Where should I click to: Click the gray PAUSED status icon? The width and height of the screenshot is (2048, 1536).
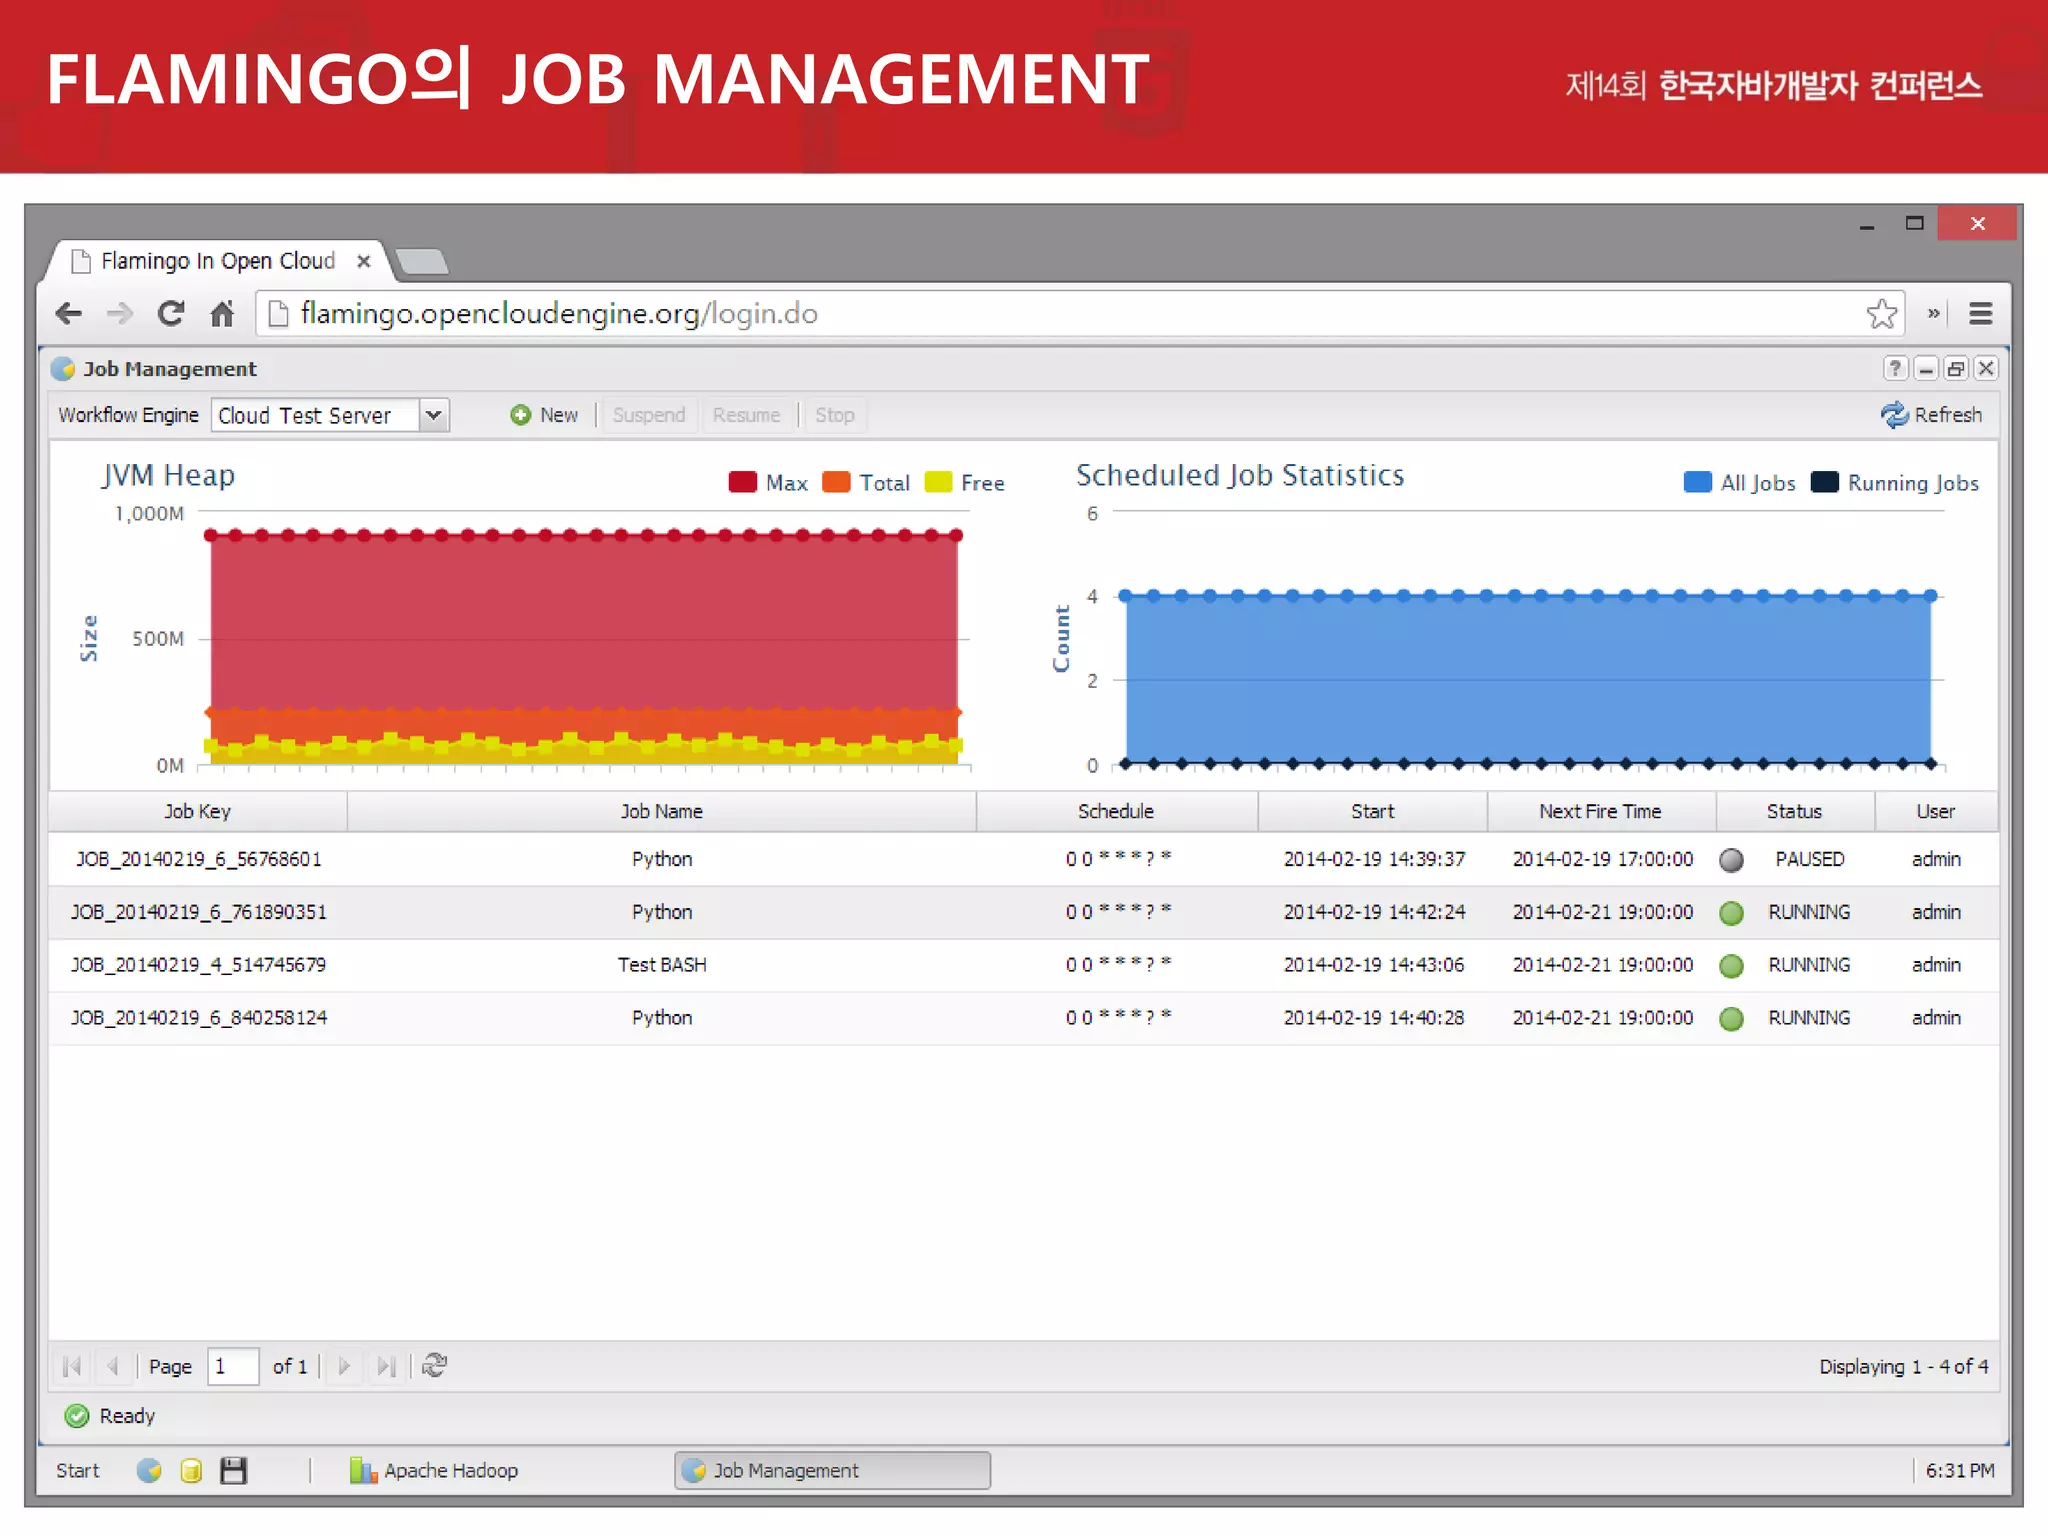(1731, 860)
